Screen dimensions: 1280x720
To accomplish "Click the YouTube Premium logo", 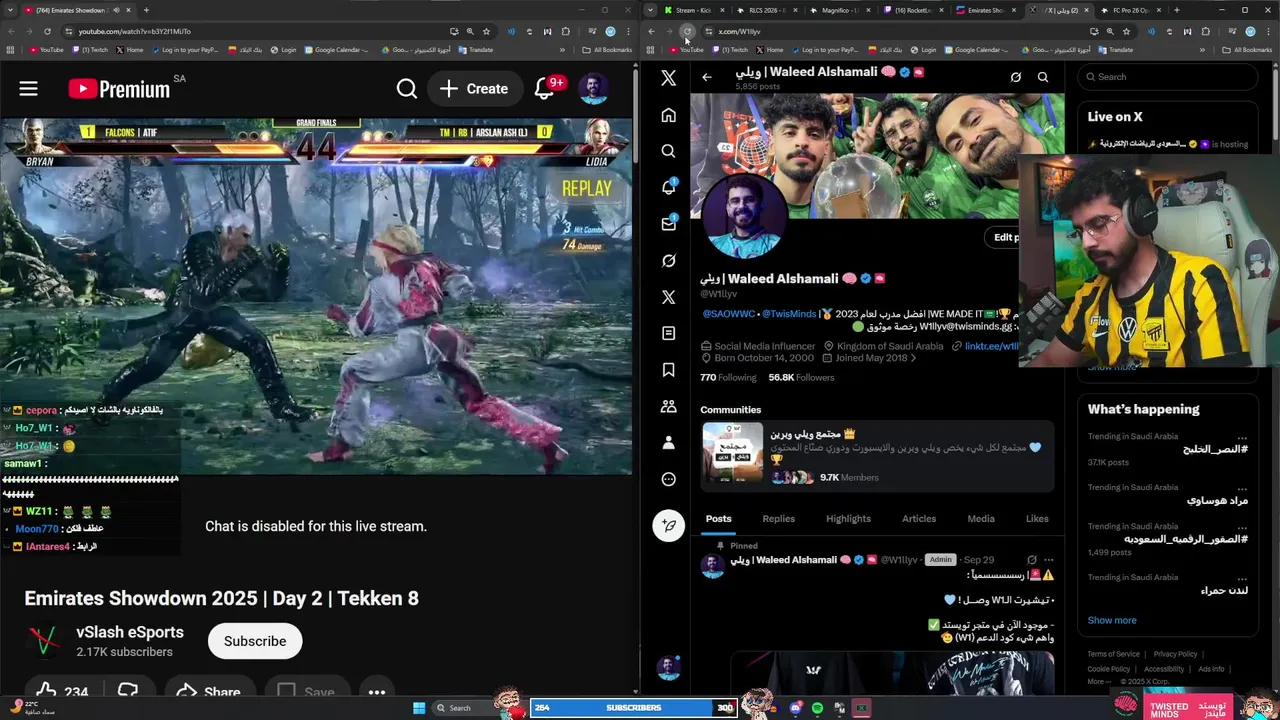I will (119, 89).
